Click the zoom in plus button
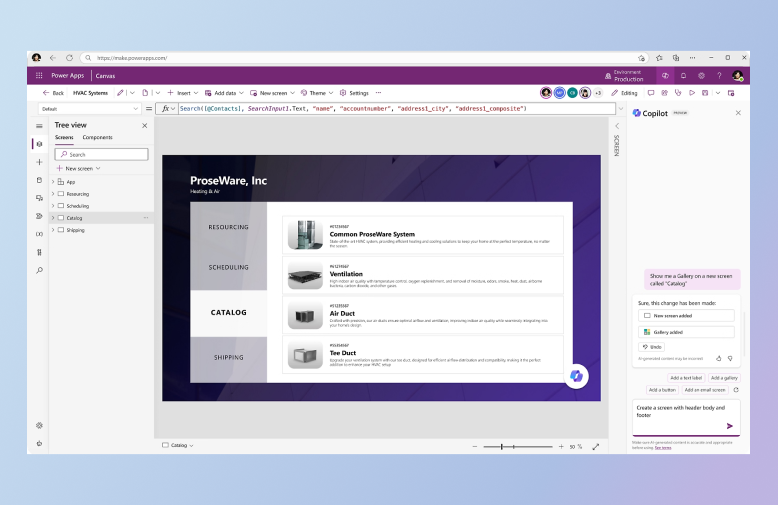The width and height of the screenshot is (778, 505). point(561,446)
